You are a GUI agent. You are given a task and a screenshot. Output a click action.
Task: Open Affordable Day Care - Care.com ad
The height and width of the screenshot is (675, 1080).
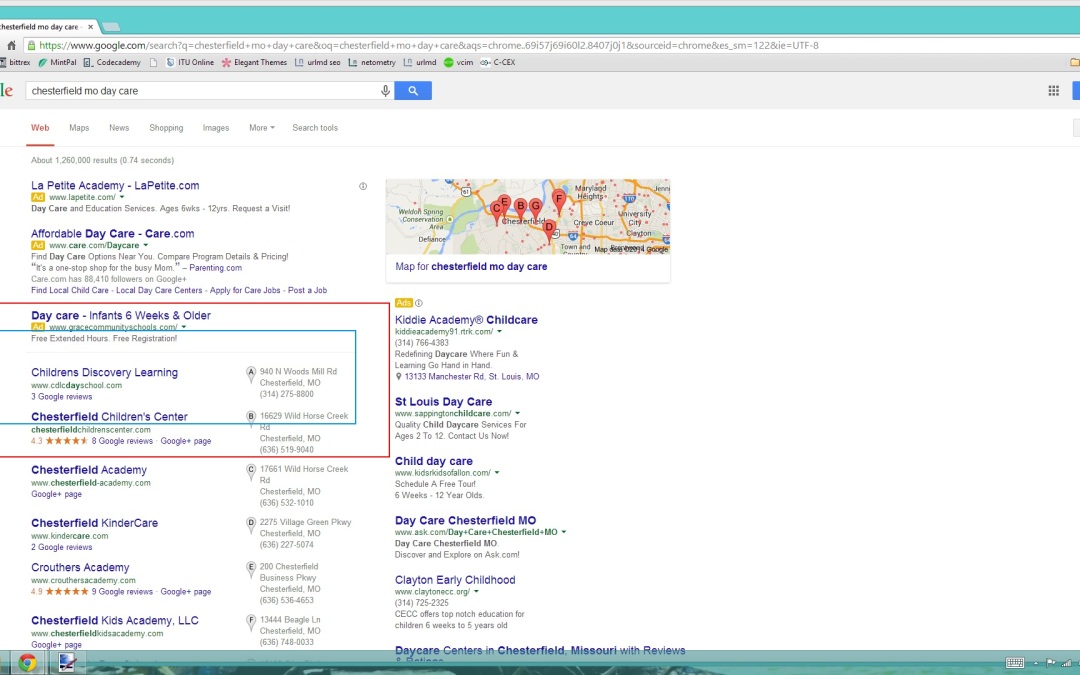point(112,234)
